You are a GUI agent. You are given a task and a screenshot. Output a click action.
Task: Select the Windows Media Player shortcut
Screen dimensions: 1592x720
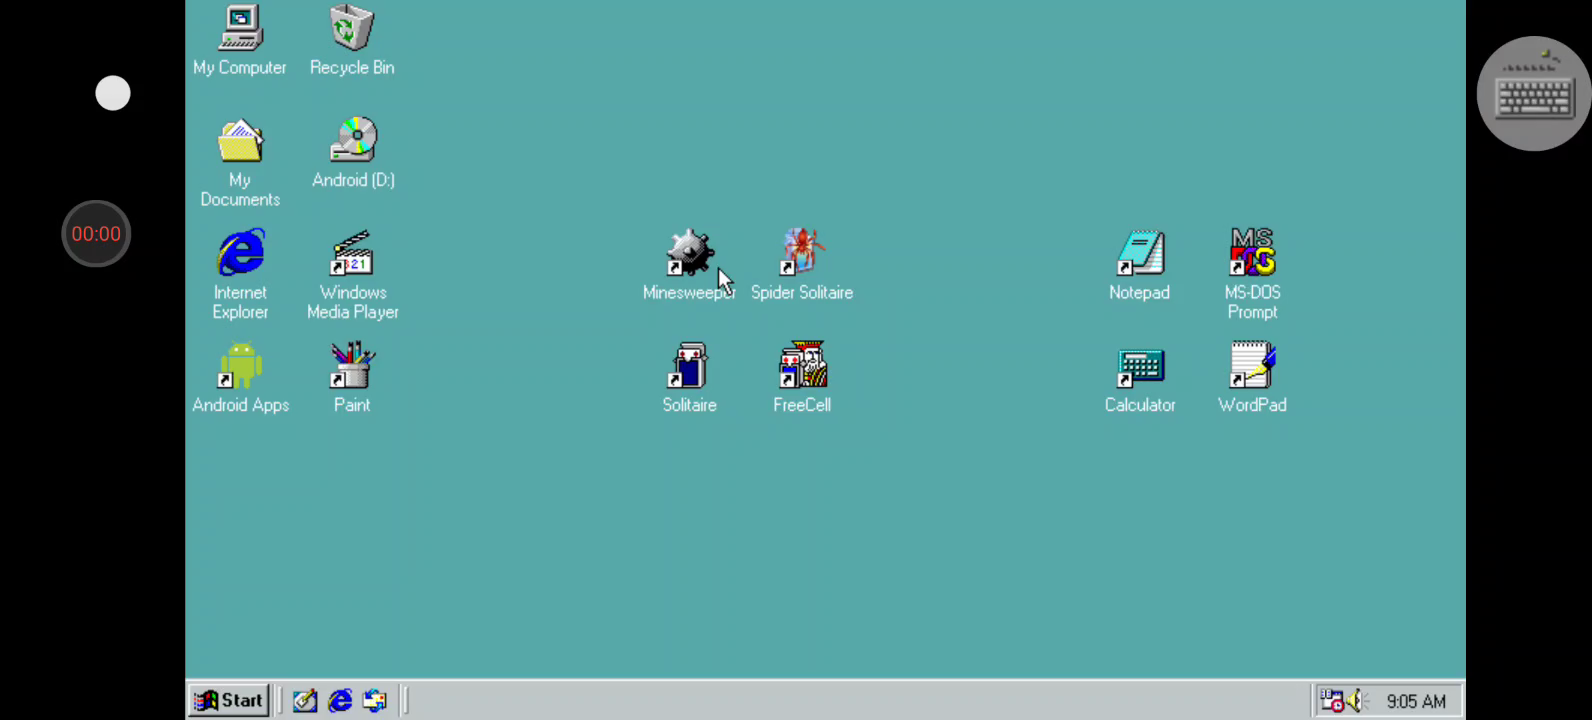(x=352, y=254)
